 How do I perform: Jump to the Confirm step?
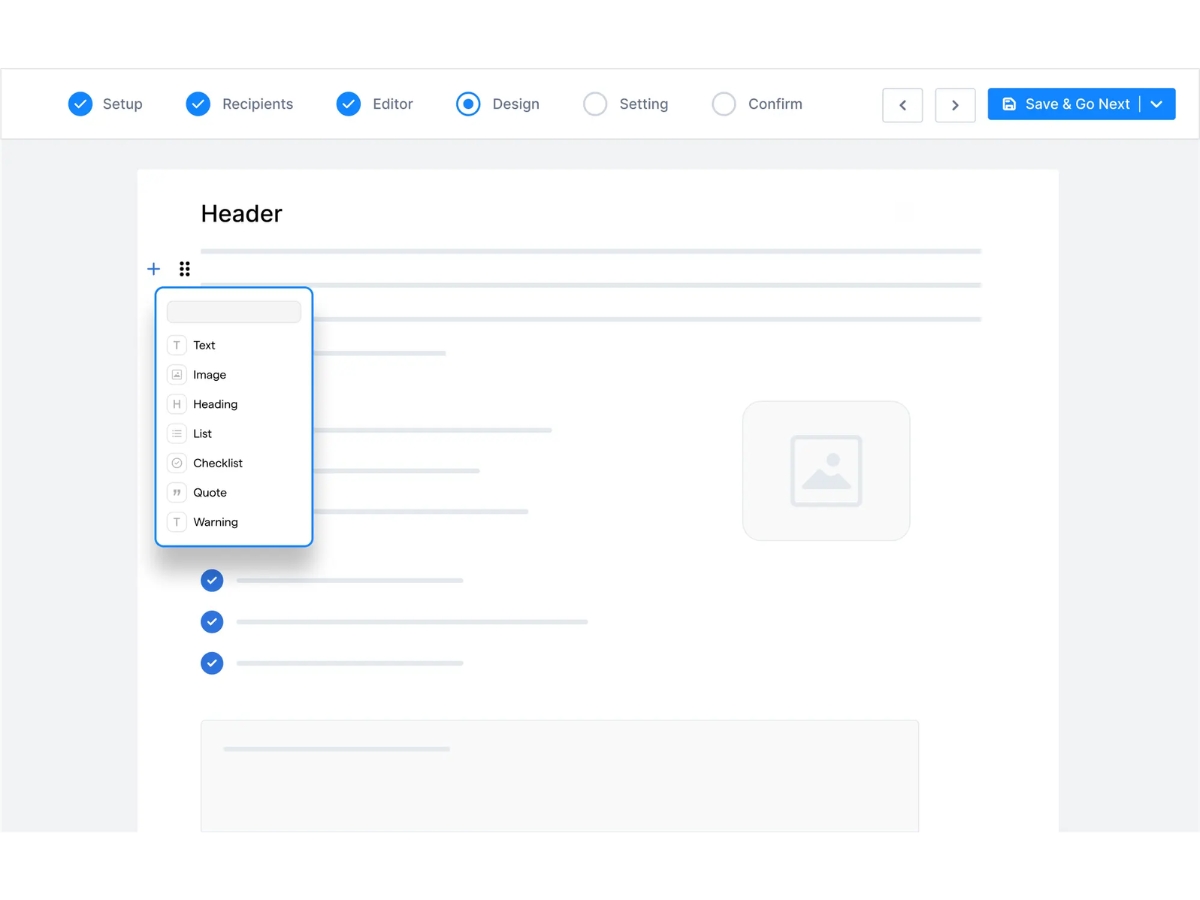pos(757,104)
